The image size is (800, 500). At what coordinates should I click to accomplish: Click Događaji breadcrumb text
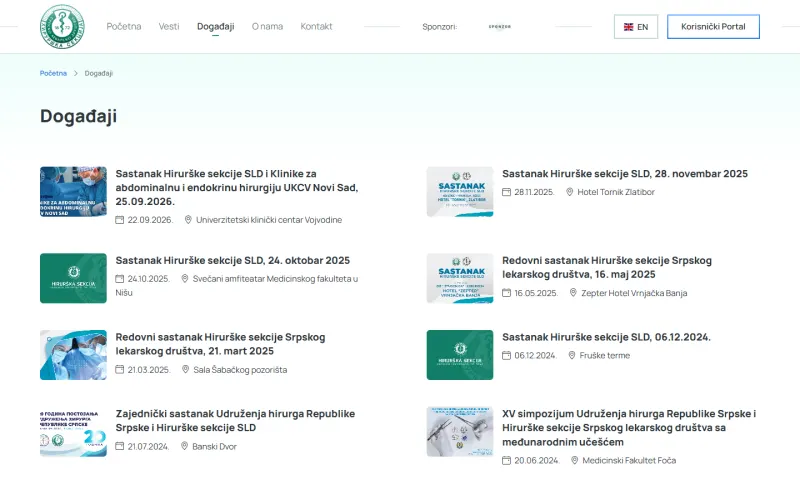[x=98, y=73]
